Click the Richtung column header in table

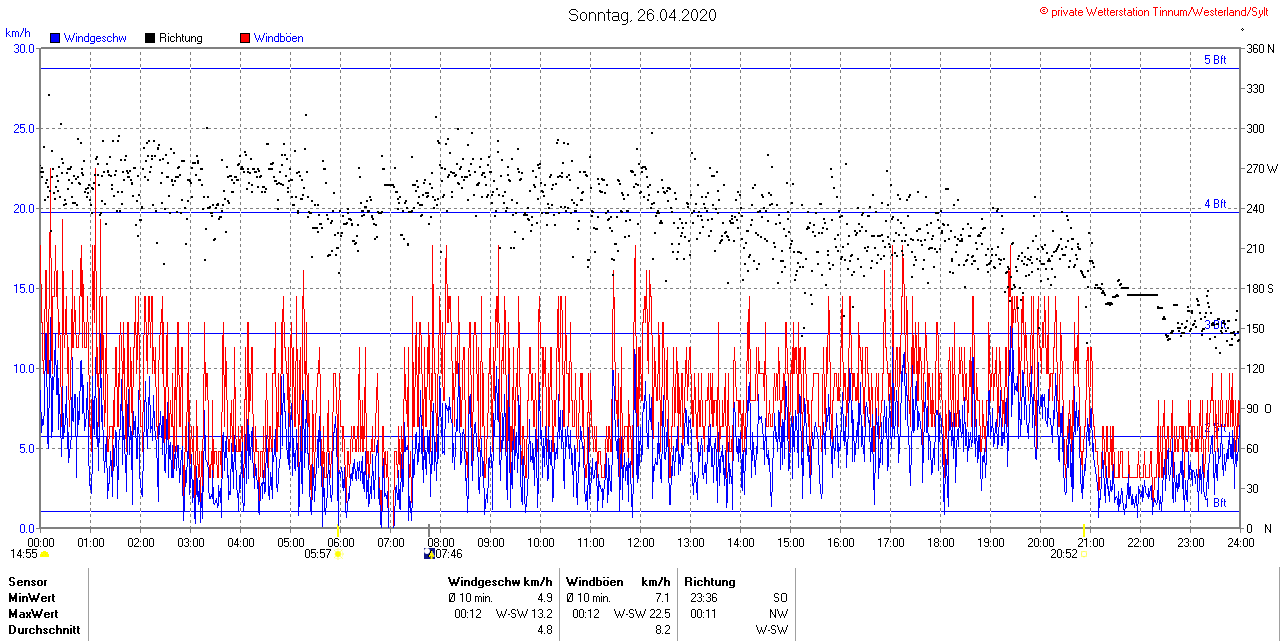click(x=710, y=582)
